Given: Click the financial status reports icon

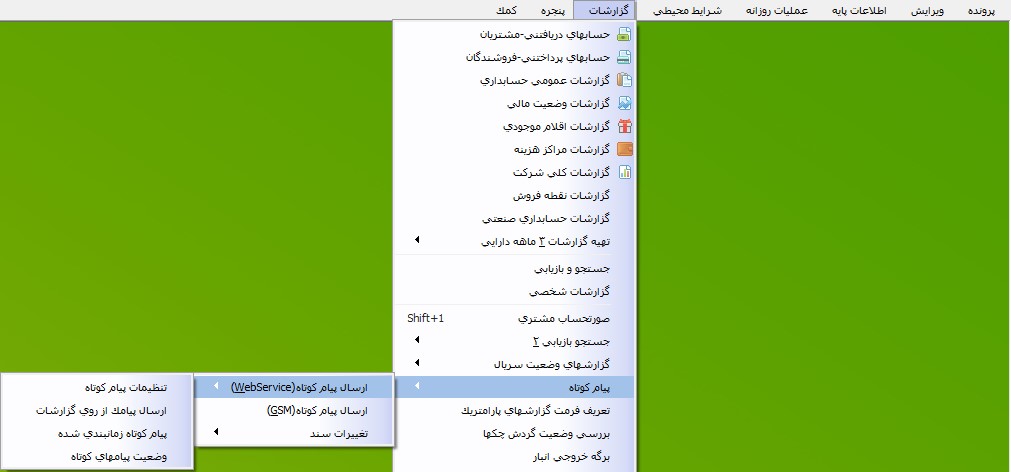Looking at the screenshot, I should point(624,104).
